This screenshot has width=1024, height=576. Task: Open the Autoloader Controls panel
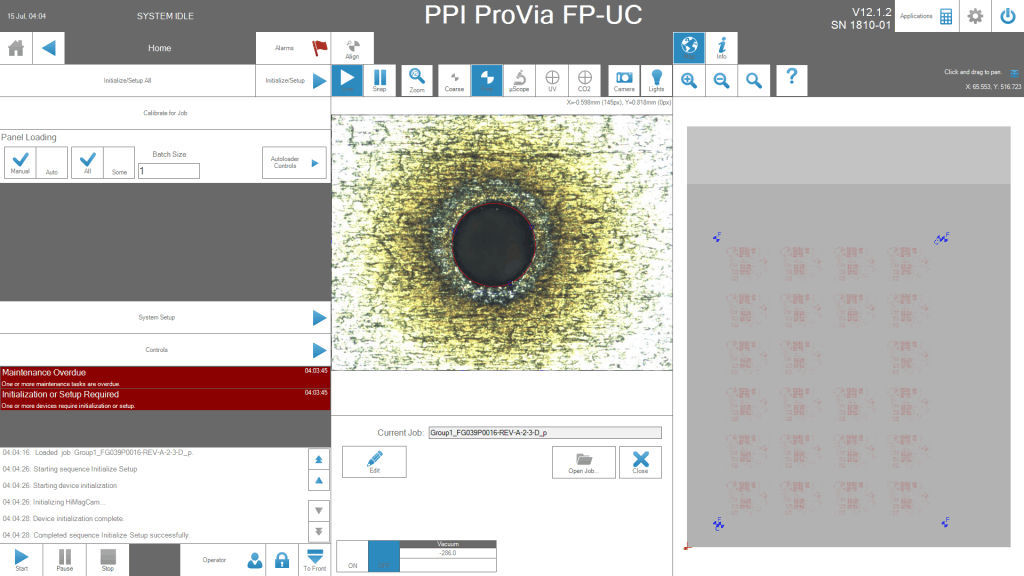293,162
